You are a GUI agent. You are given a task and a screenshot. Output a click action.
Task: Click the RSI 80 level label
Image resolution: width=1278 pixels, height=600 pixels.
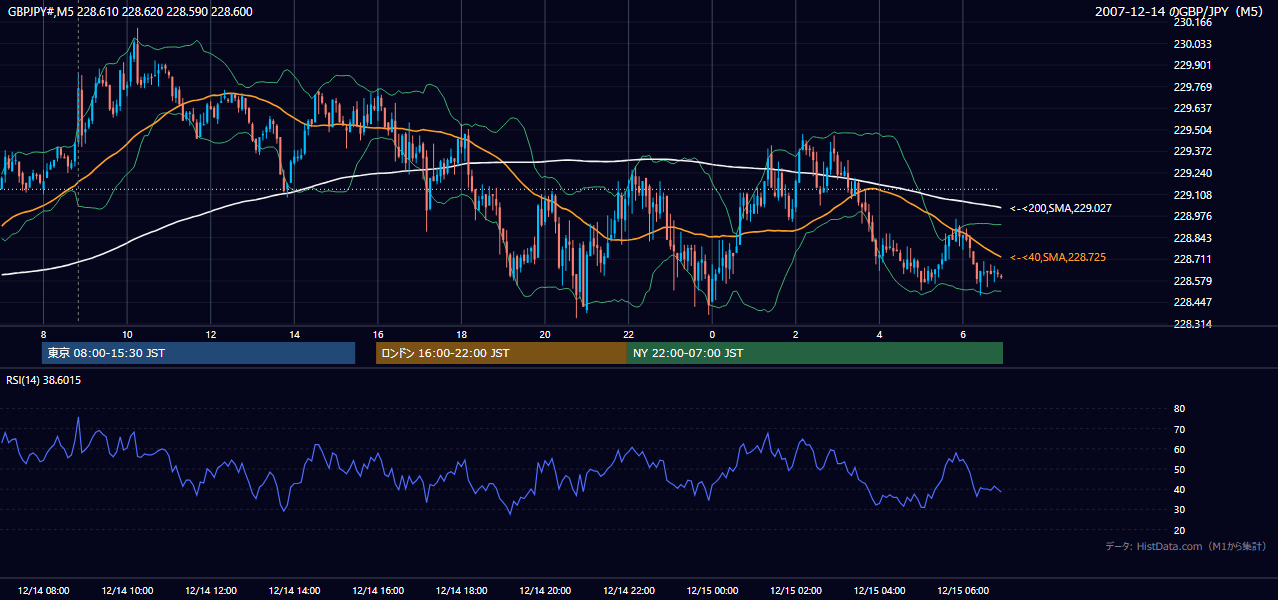click(x=1179, y=409)
